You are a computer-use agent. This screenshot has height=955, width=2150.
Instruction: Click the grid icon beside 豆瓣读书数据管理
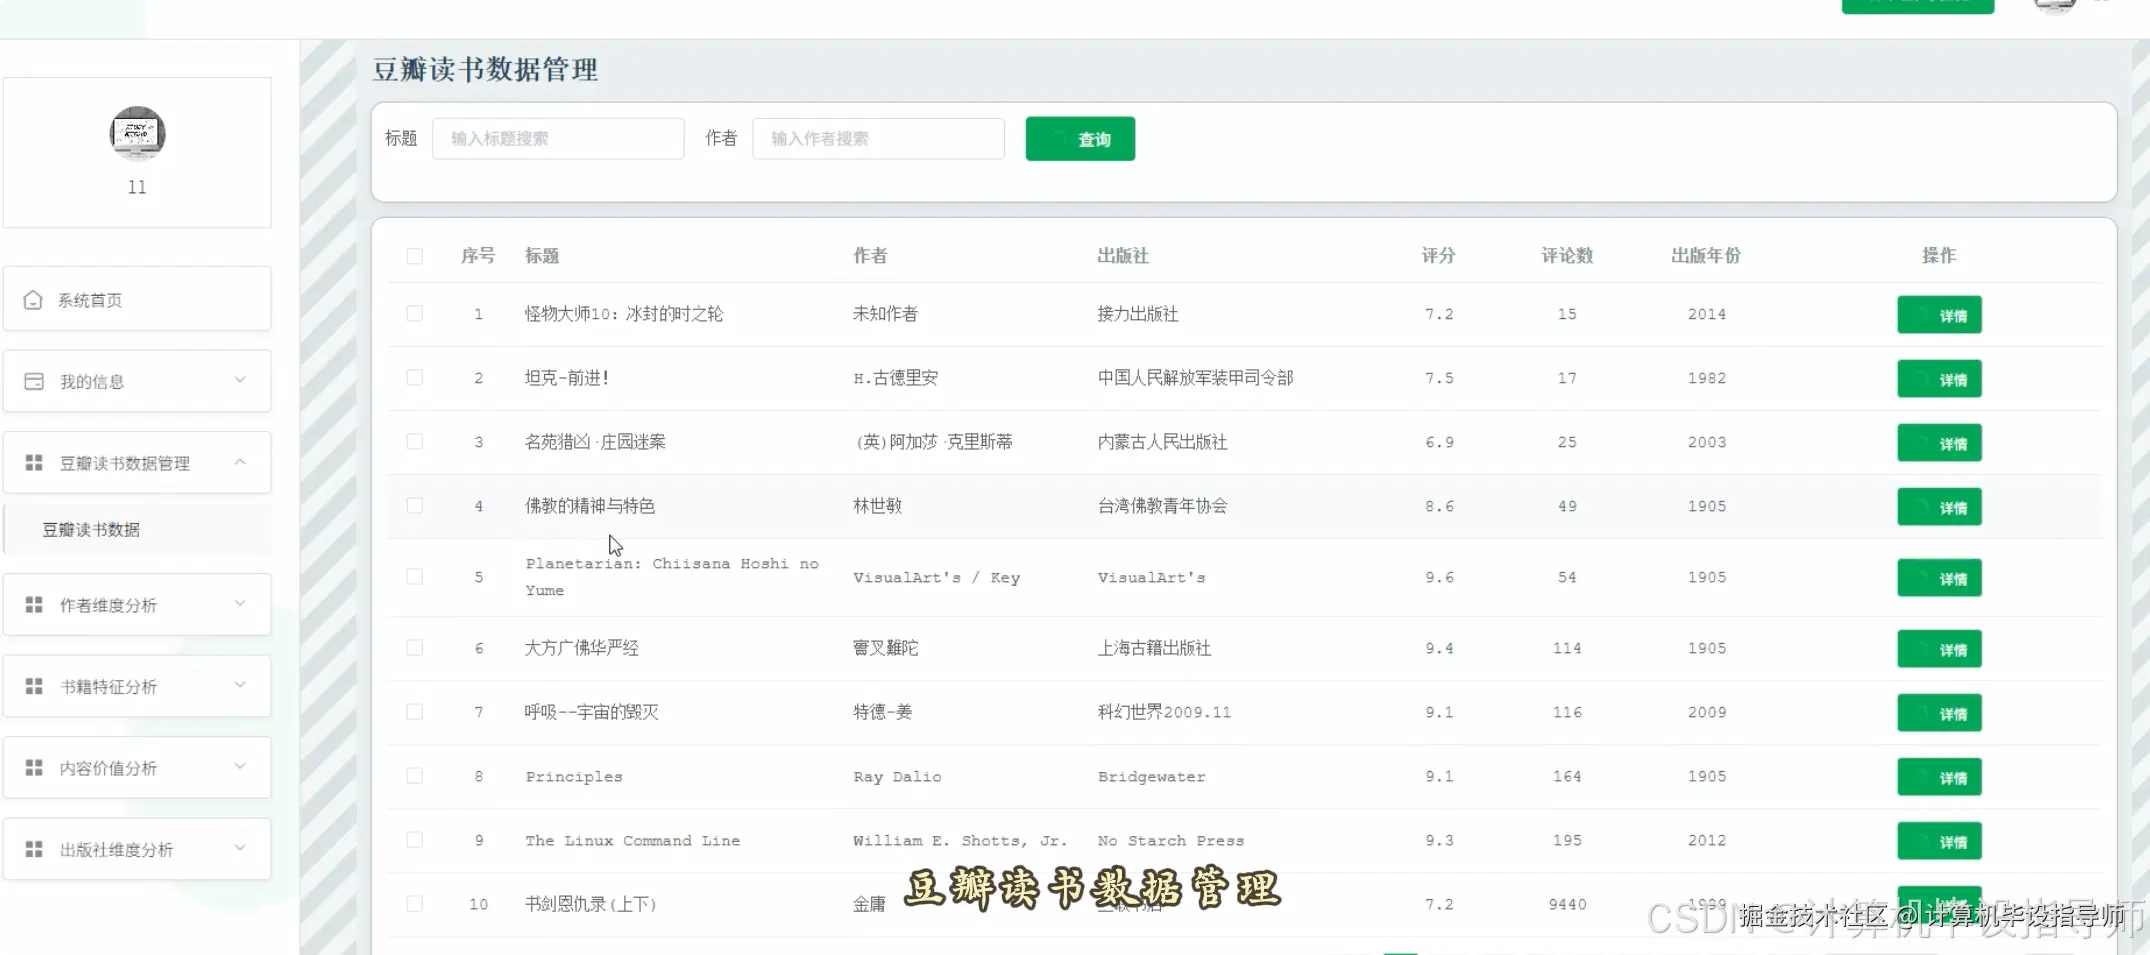coord(34,463)
